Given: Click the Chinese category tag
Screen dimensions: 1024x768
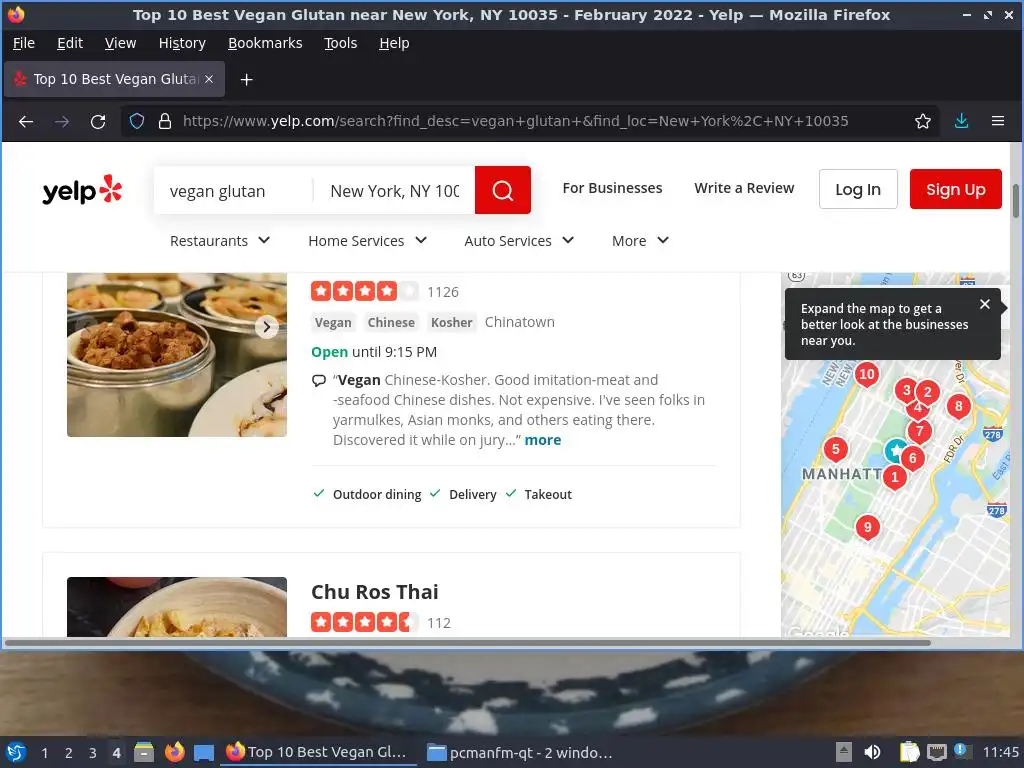Looking at the screenshot, I should pyautogui.click(x=391, y=323).
